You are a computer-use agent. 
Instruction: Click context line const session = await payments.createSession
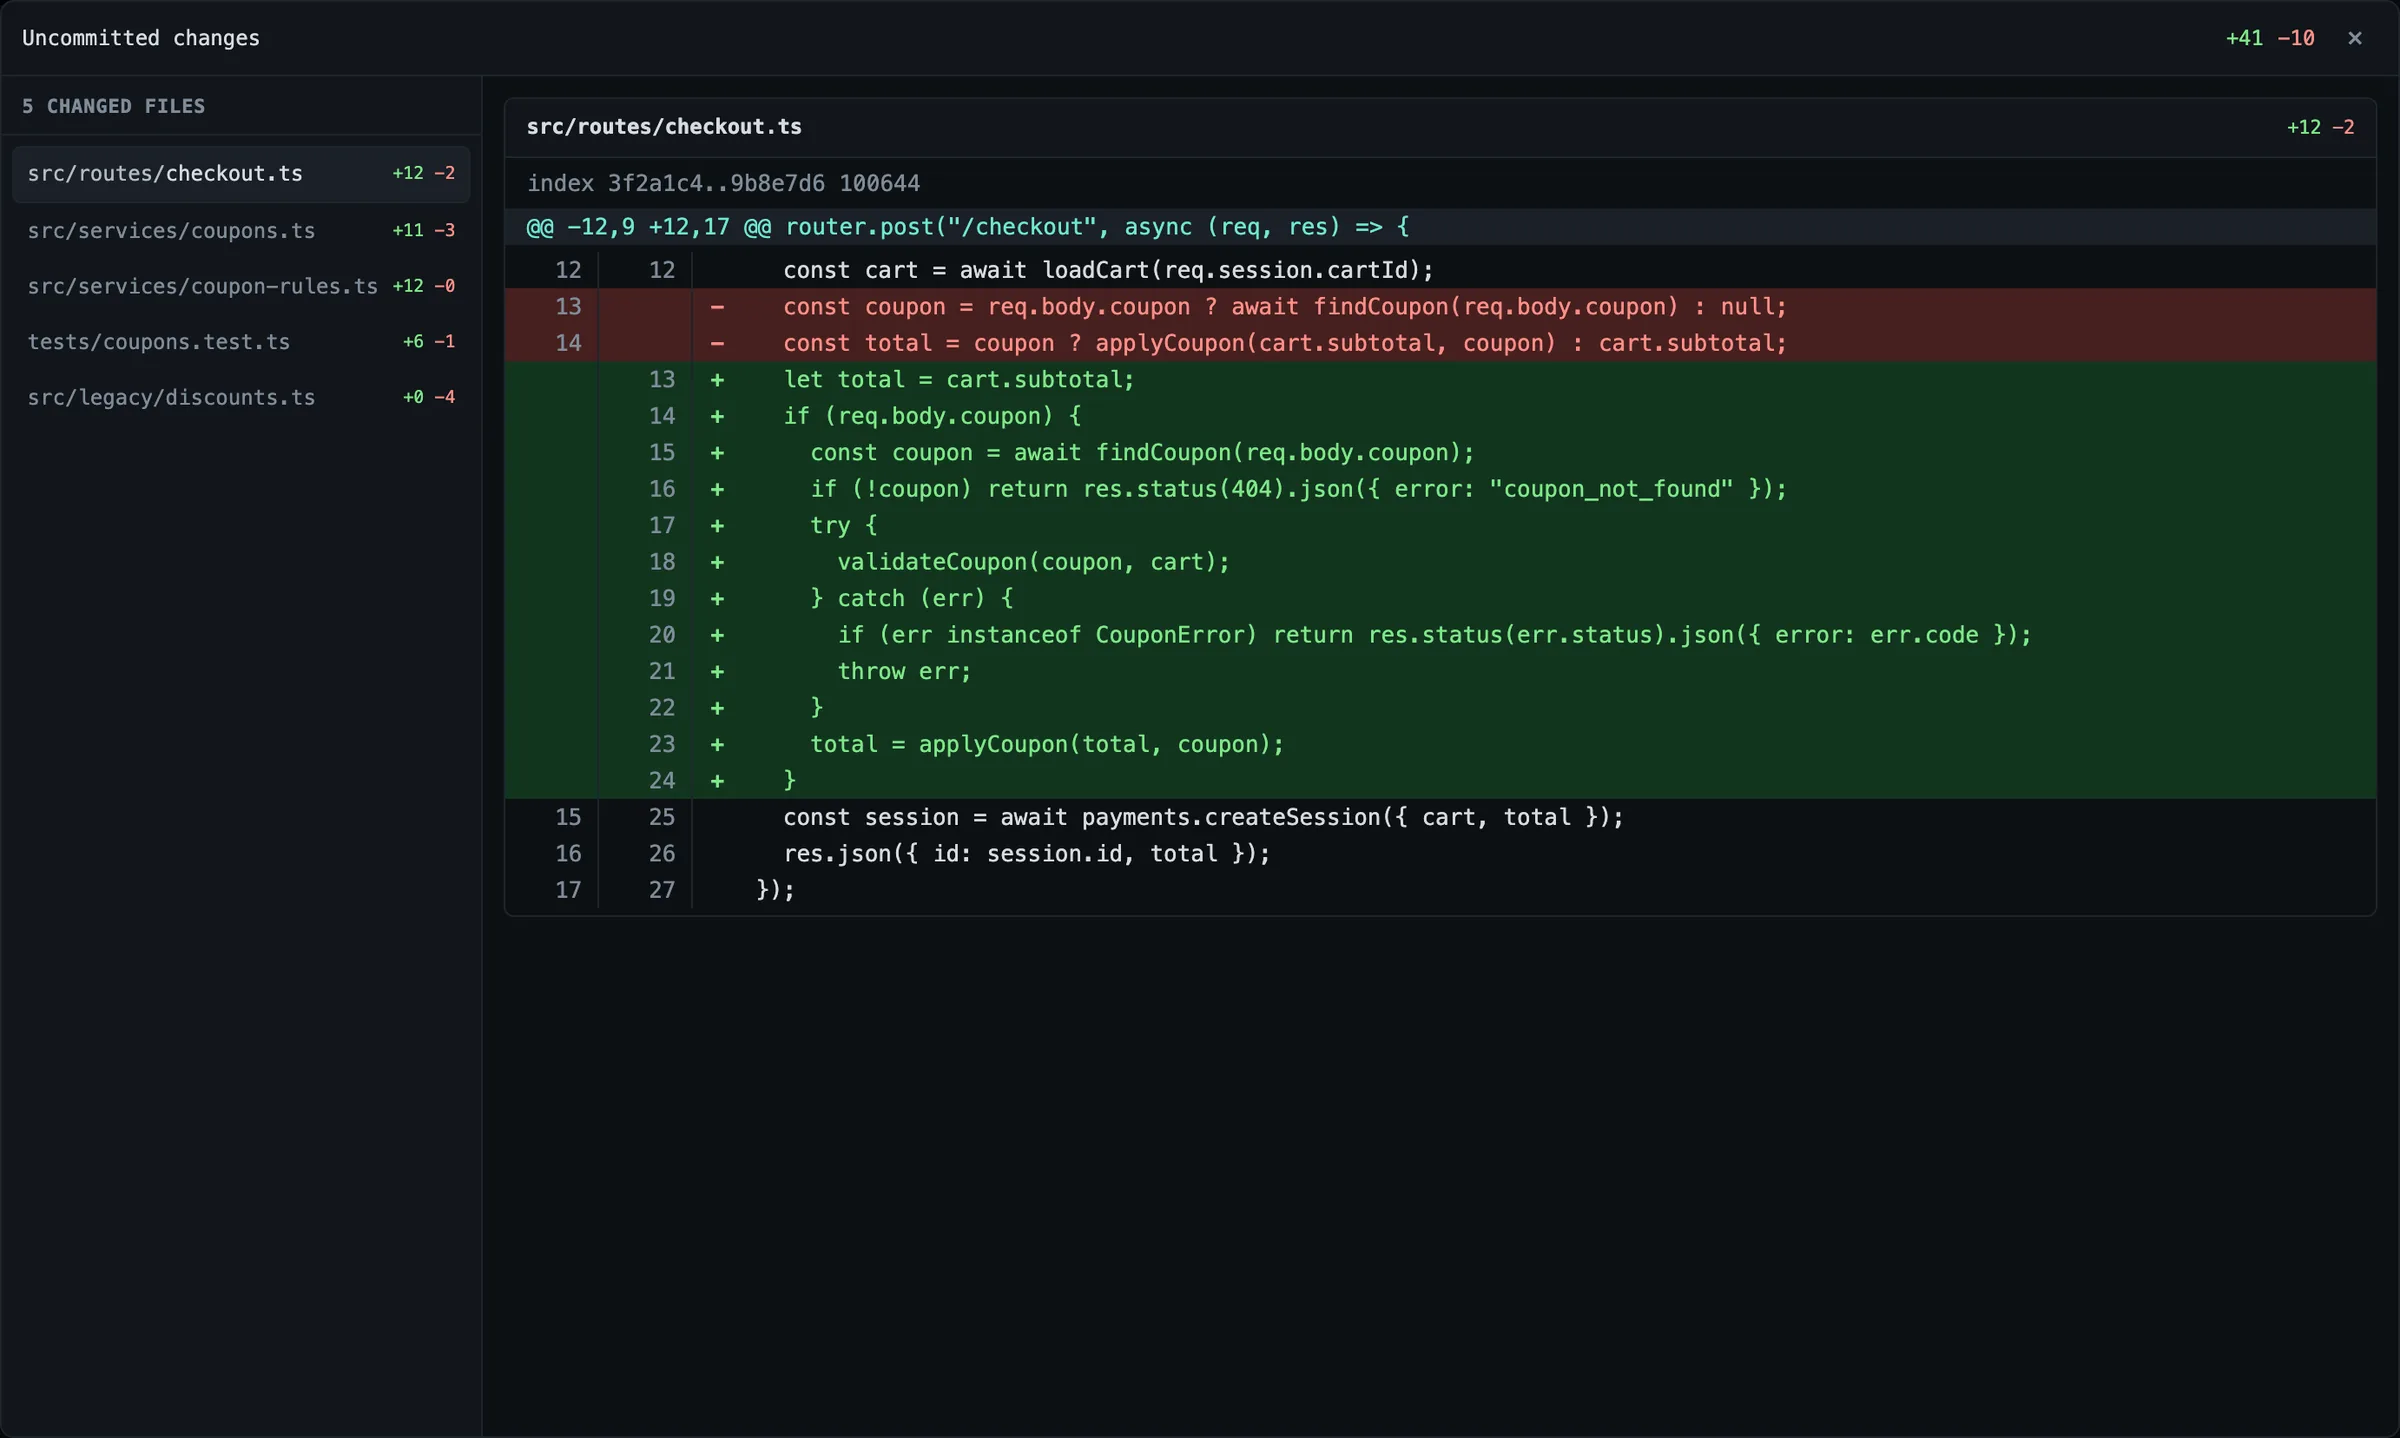click(1440, 817)
